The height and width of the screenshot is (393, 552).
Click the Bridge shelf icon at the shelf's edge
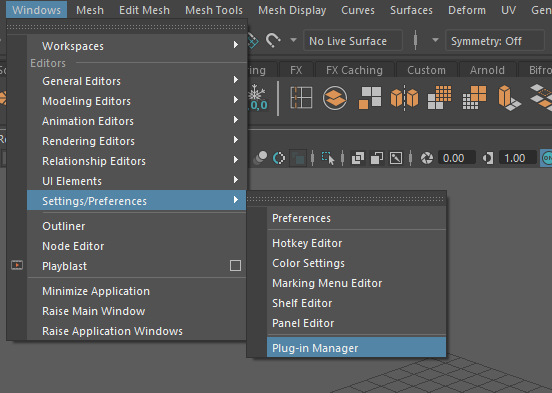(541, 98)
